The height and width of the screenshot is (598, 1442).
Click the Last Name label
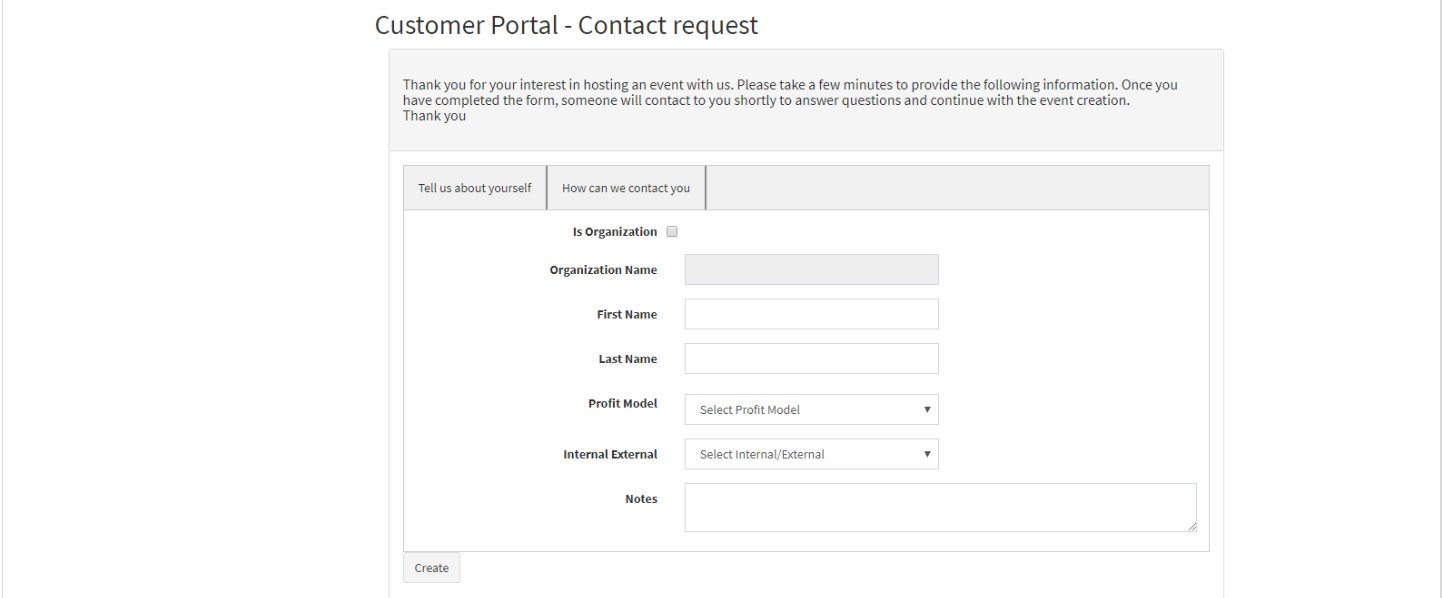pyautogui.click(x=627, y=359)
